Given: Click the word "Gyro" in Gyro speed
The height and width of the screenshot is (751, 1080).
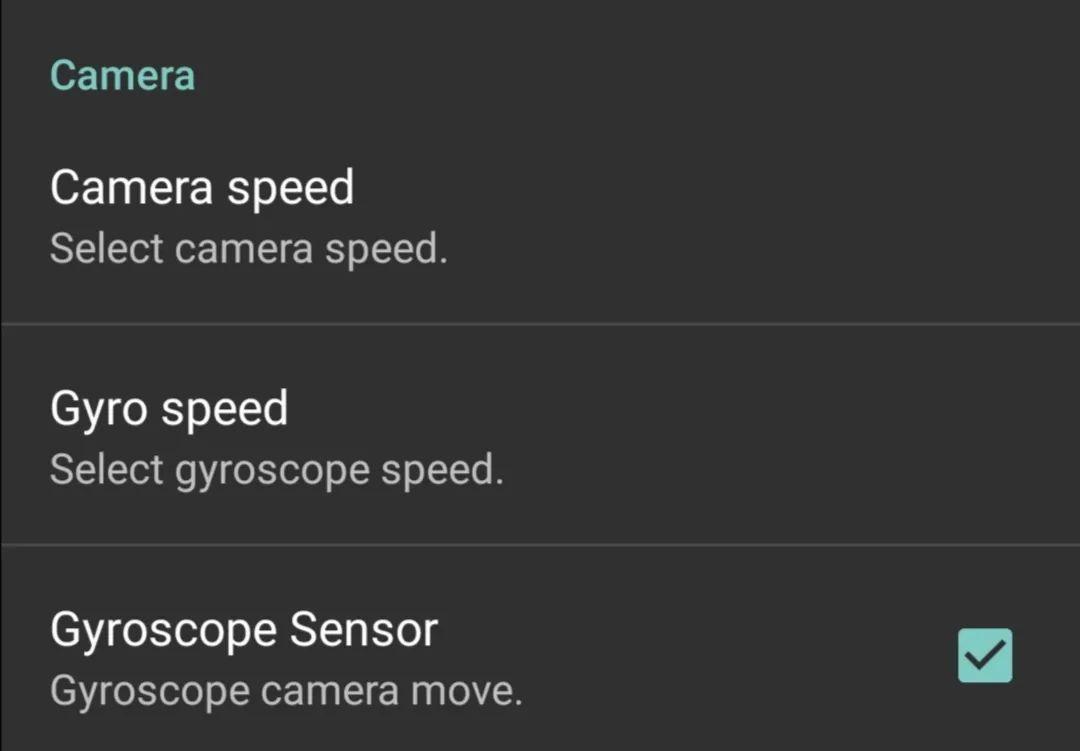Looking at the screenshot, I should 98,410.
